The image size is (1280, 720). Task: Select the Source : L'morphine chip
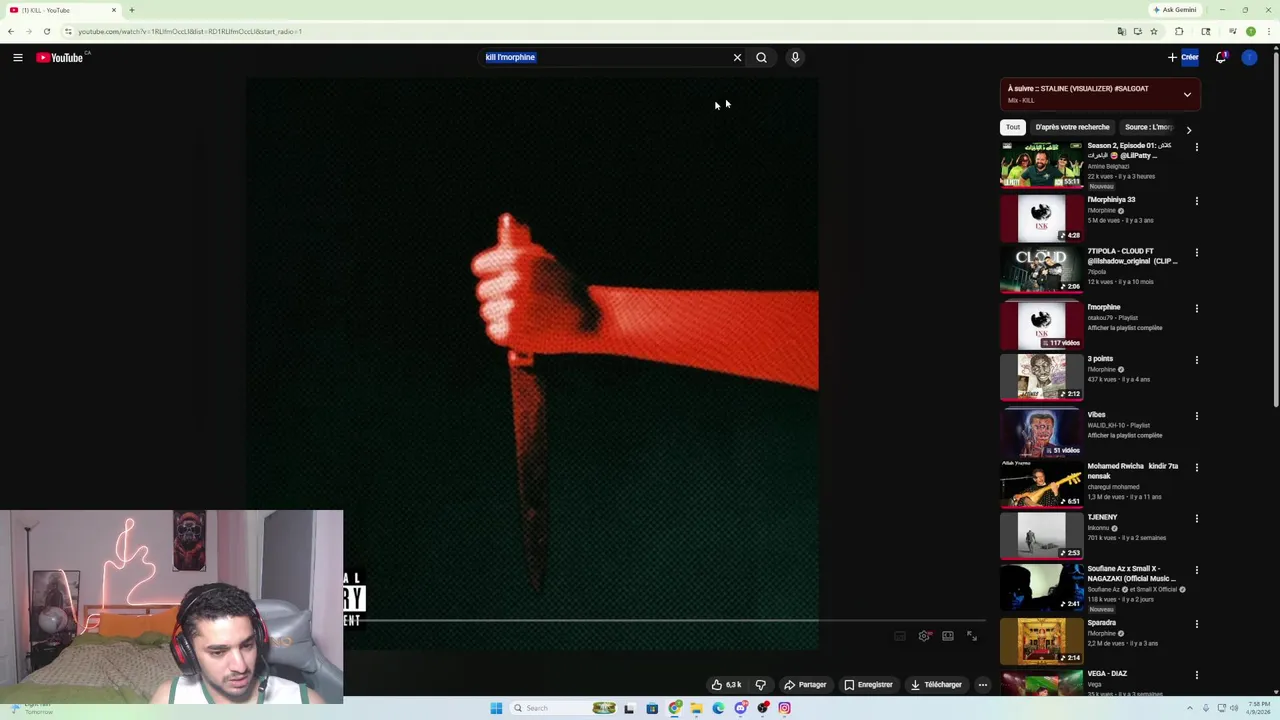coord(1148,127)
